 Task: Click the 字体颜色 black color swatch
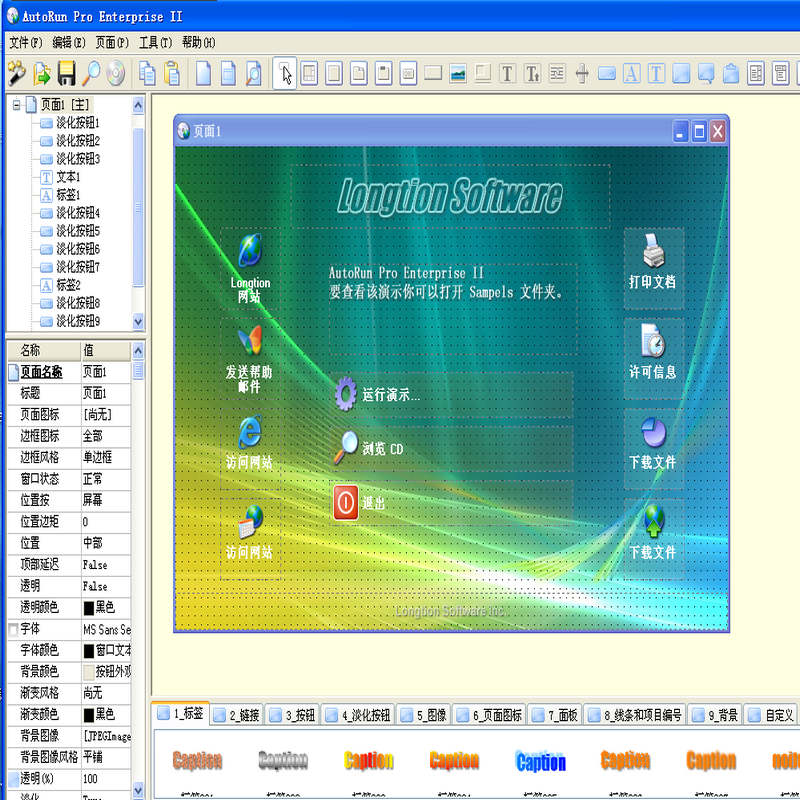[x=89, y=651]
